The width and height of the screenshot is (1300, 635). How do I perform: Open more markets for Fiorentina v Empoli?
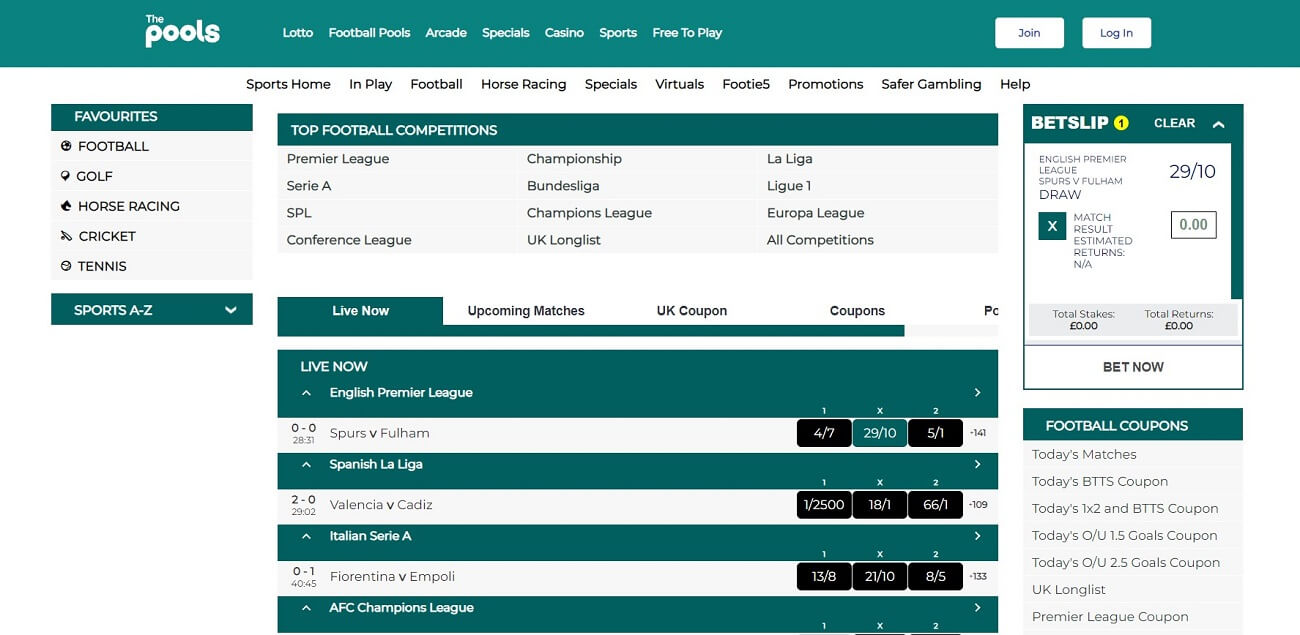[978, 577]
